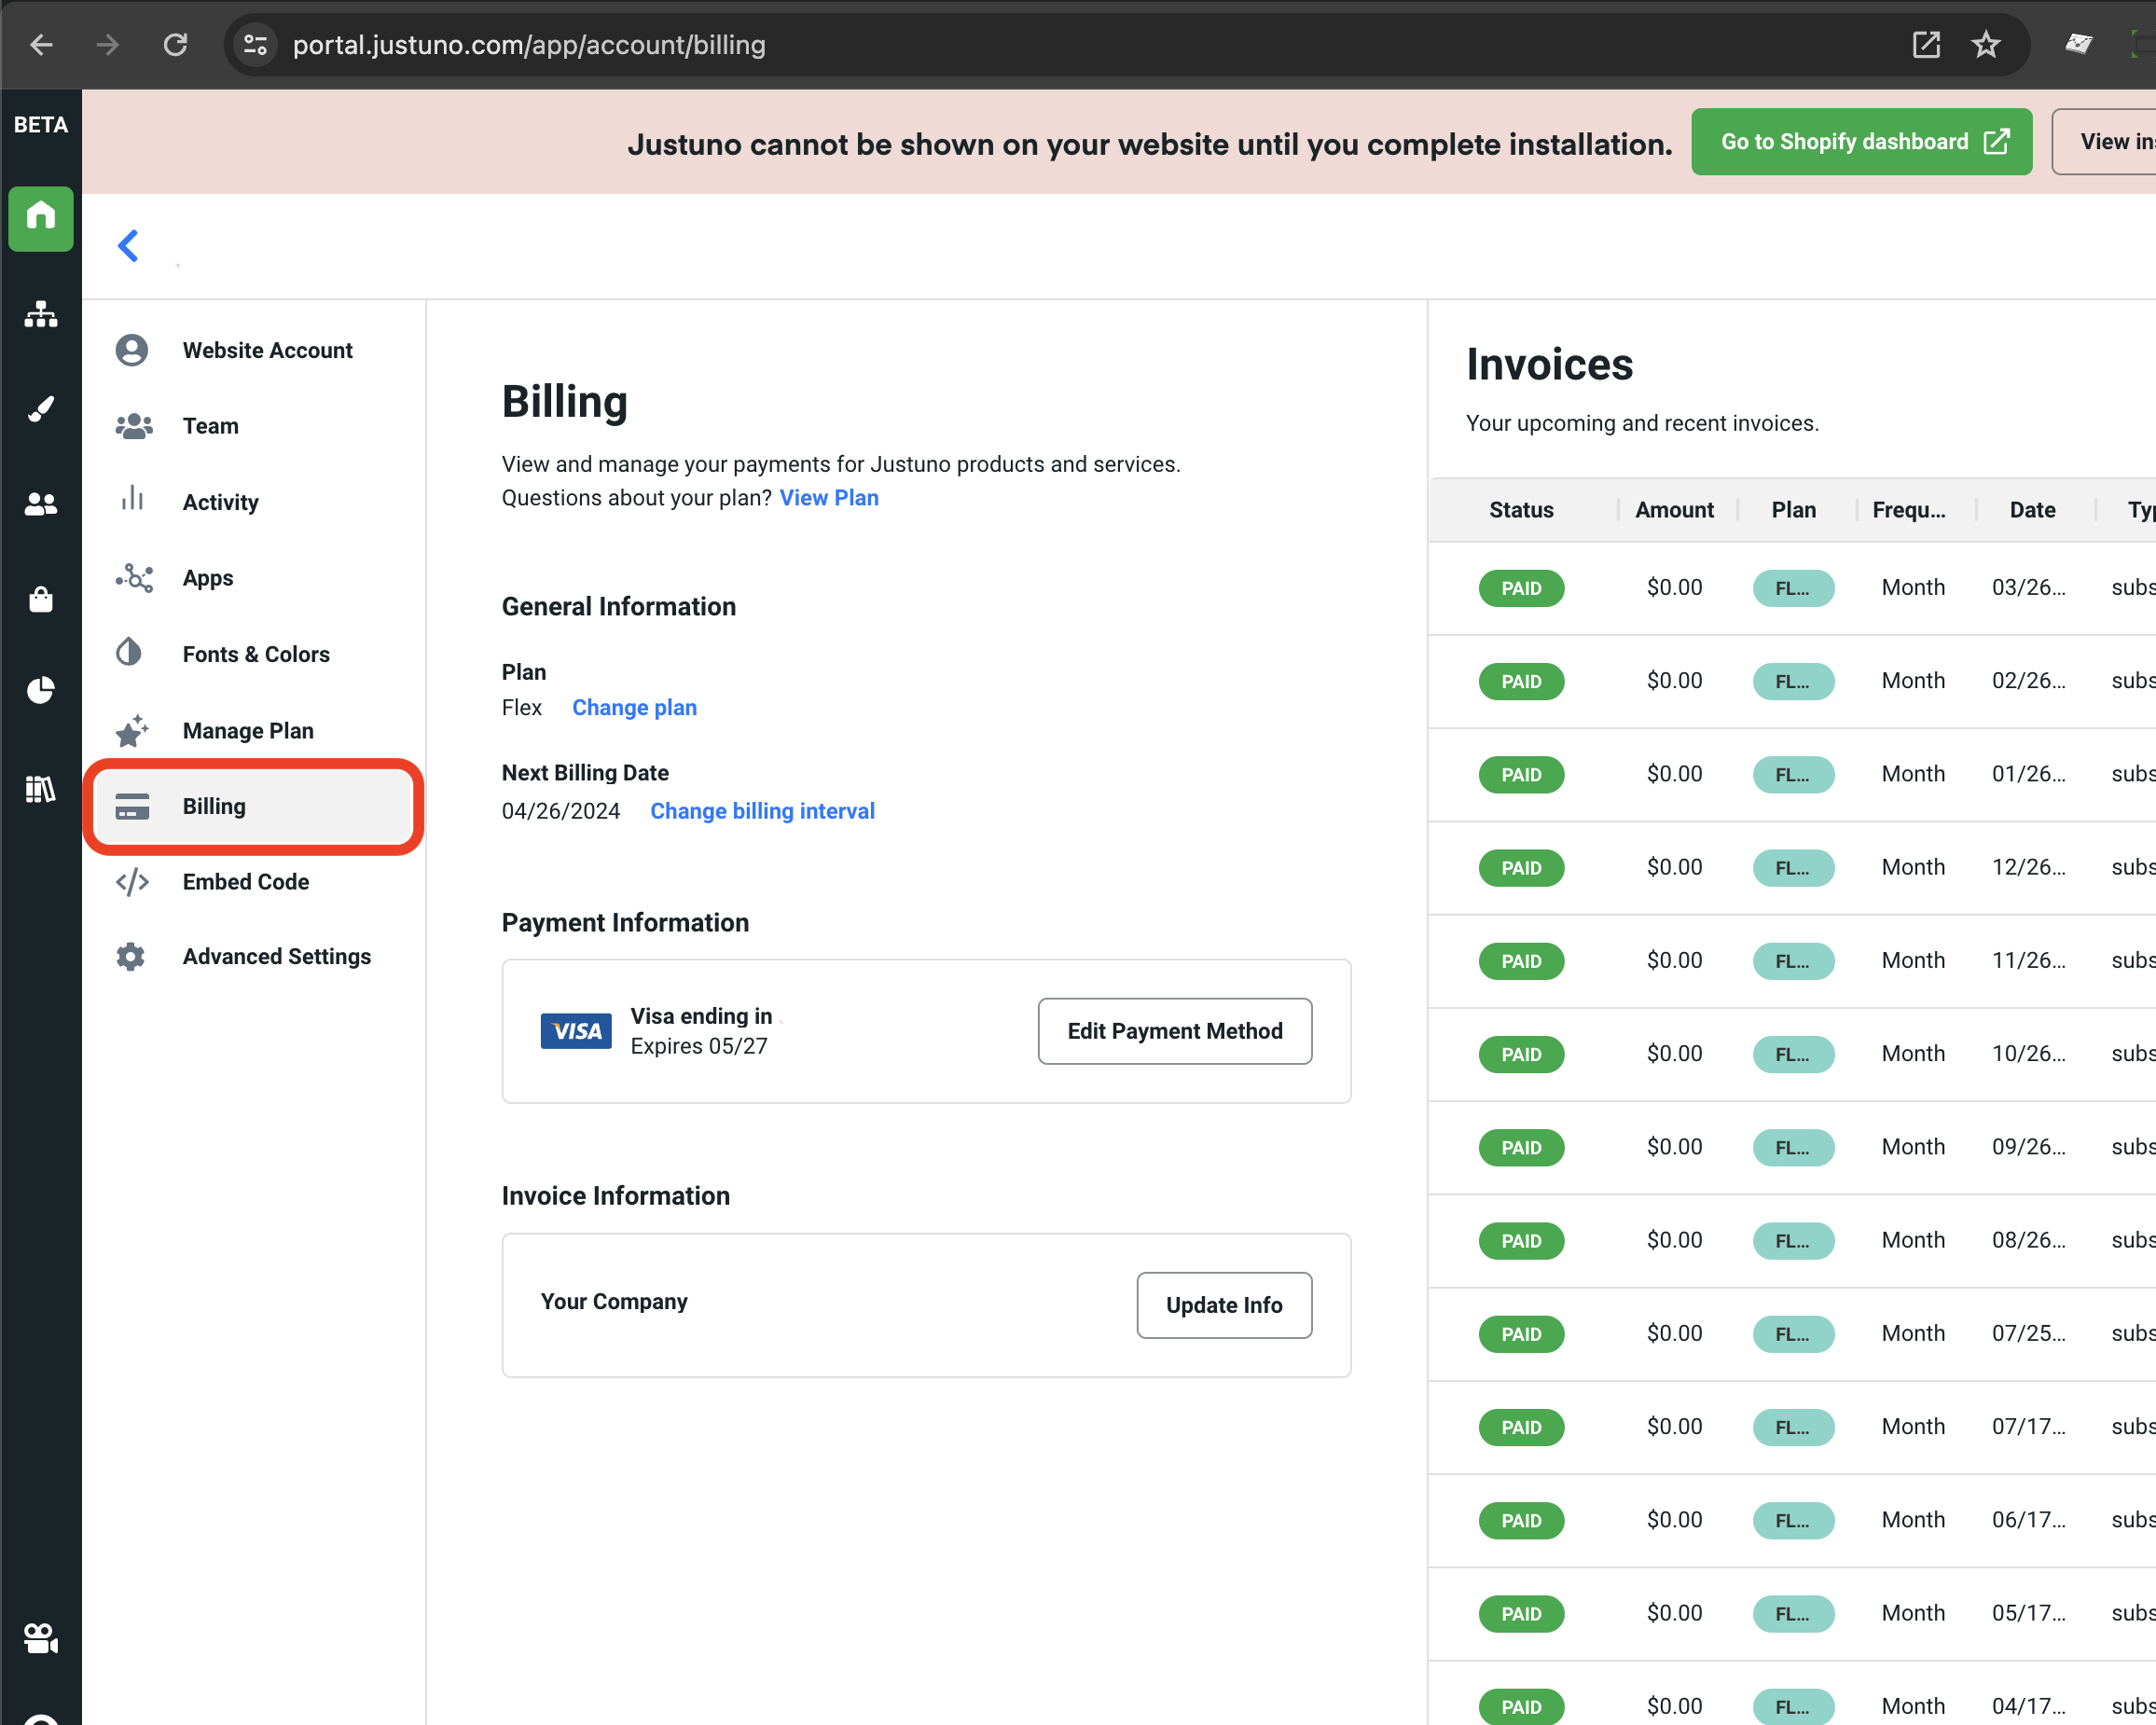Open the sitemap hierarchy icon in sidebar

coord(41,314)
